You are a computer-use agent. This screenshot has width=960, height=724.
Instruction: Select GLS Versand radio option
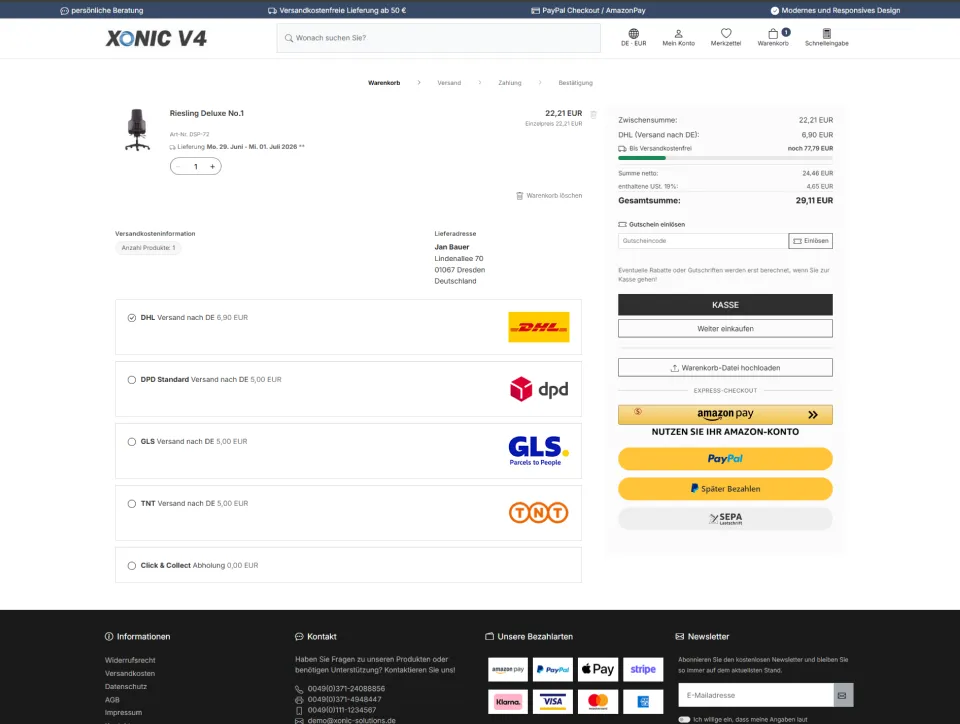132,442
